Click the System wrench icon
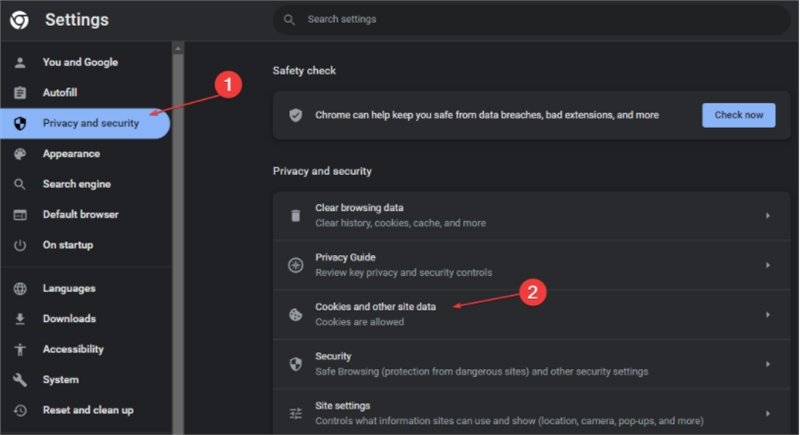 tap(20, 380)
